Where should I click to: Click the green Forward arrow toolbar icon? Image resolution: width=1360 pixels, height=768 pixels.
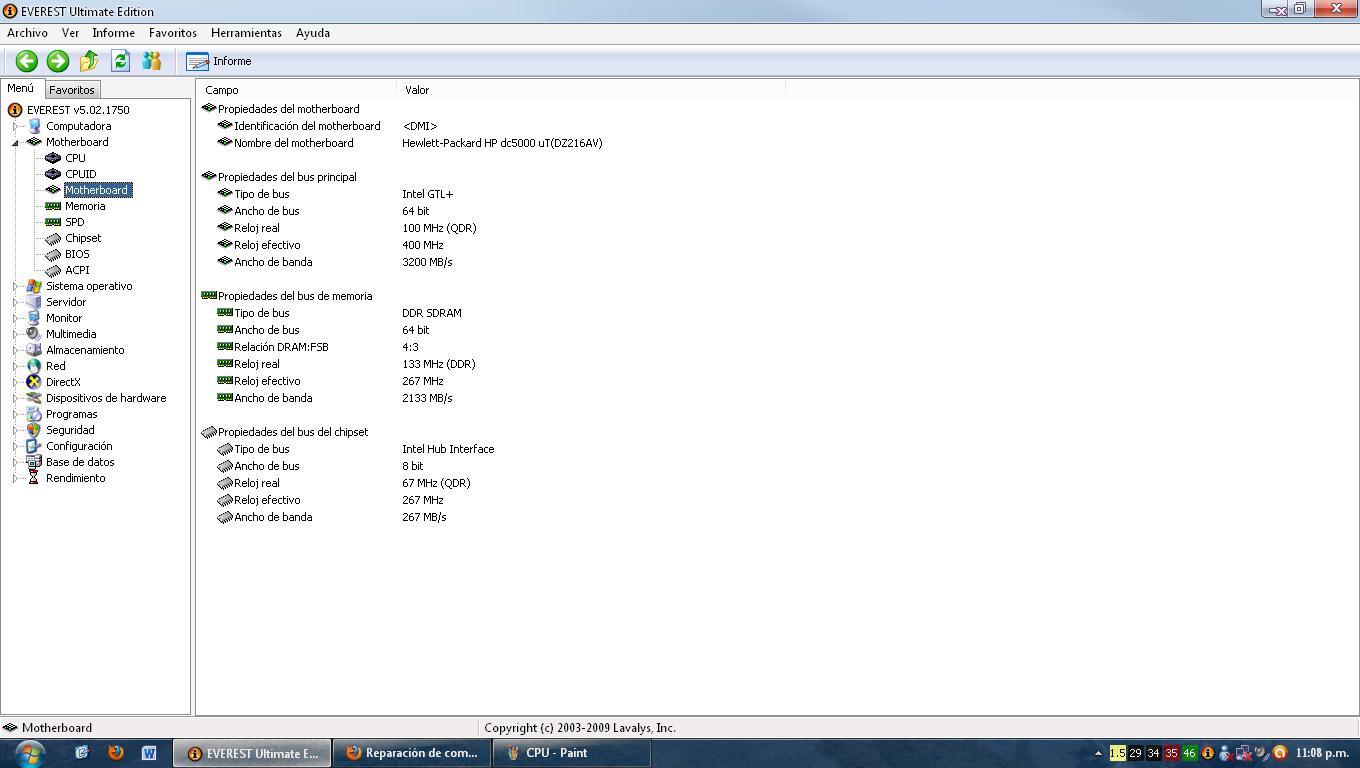(58, 61)
